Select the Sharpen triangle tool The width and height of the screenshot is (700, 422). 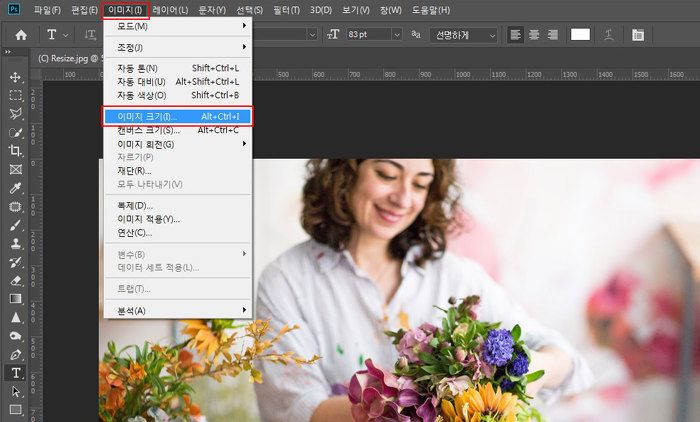(16, 318)
